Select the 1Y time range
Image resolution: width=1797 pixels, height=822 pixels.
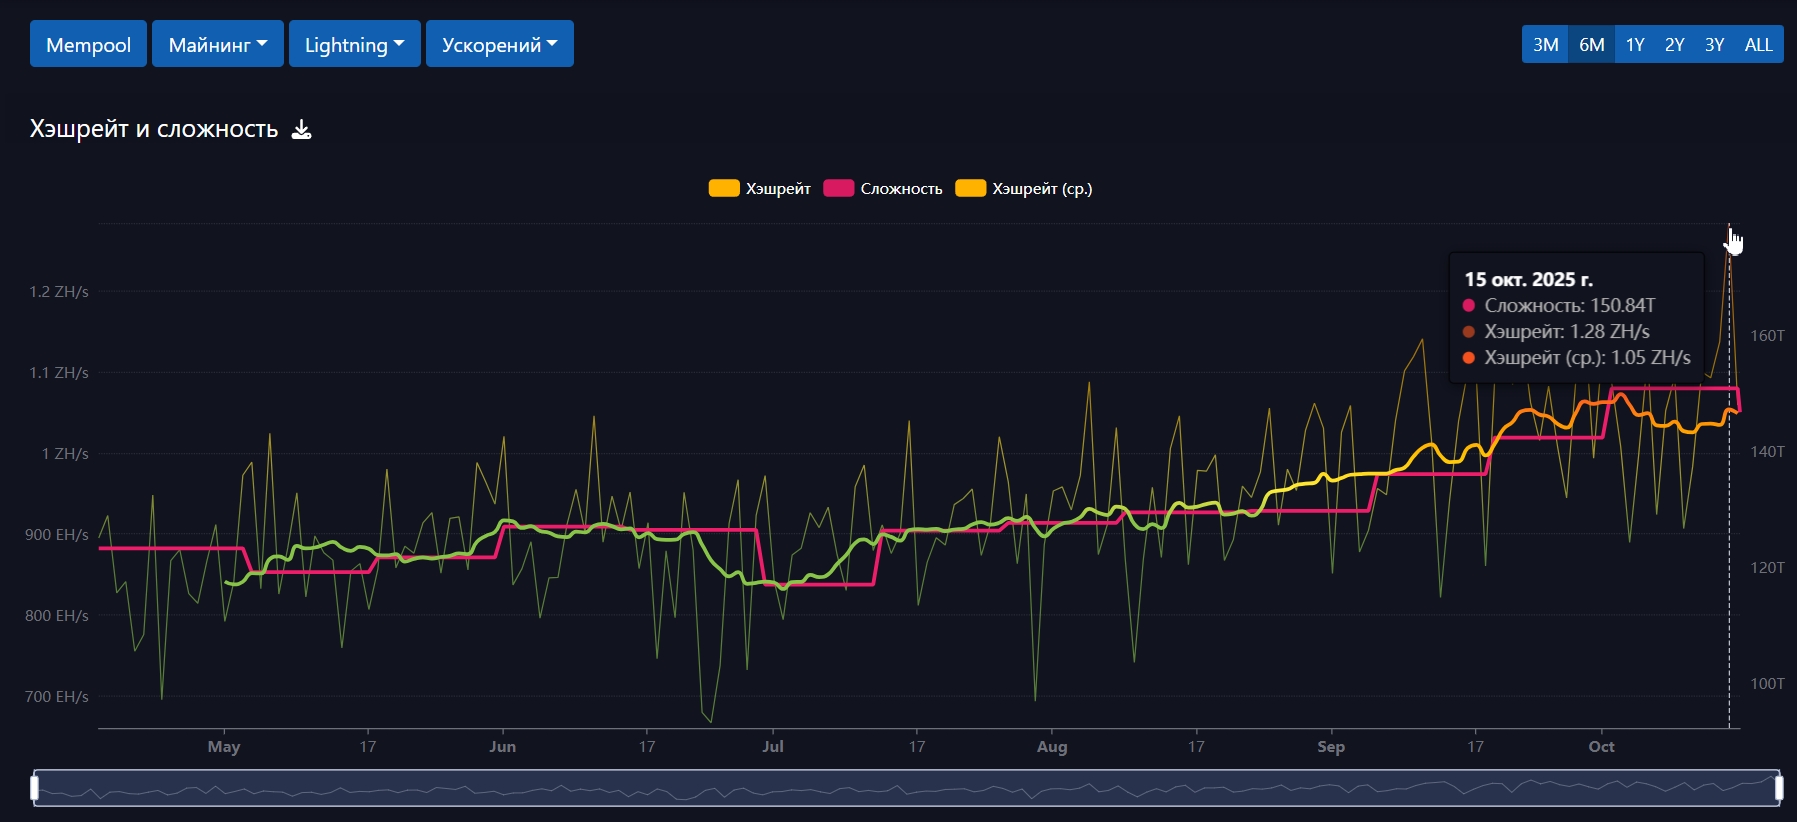click(1635, 45)
